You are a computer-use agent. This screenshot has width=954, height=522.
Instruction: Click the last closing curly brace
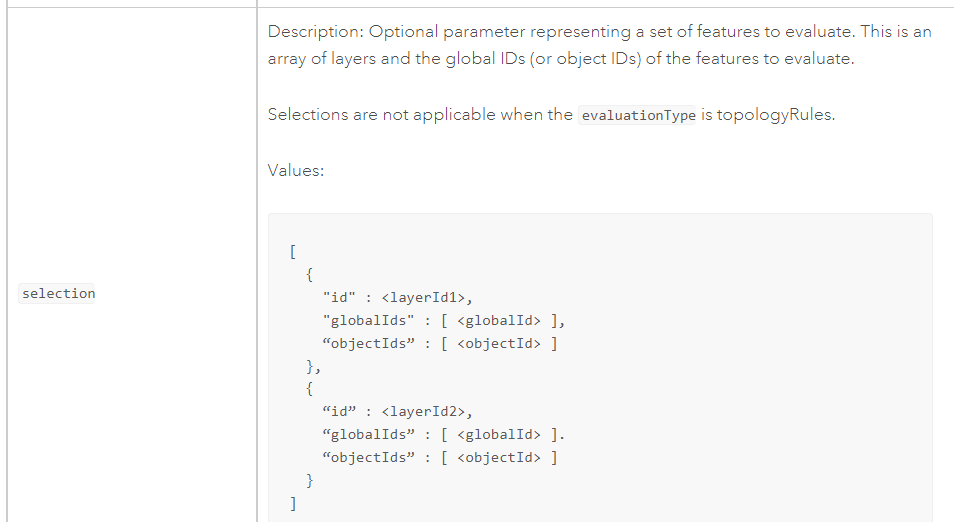click(x=310, y=481)
